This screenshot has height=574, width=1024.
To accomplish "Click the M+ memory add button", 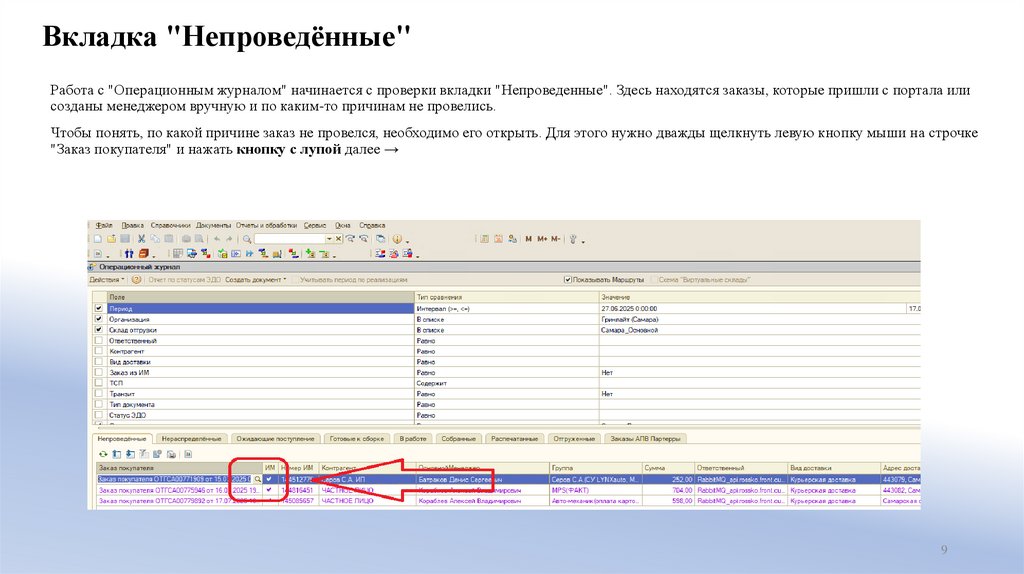I will pyautogui.click(x=542, y=239).
